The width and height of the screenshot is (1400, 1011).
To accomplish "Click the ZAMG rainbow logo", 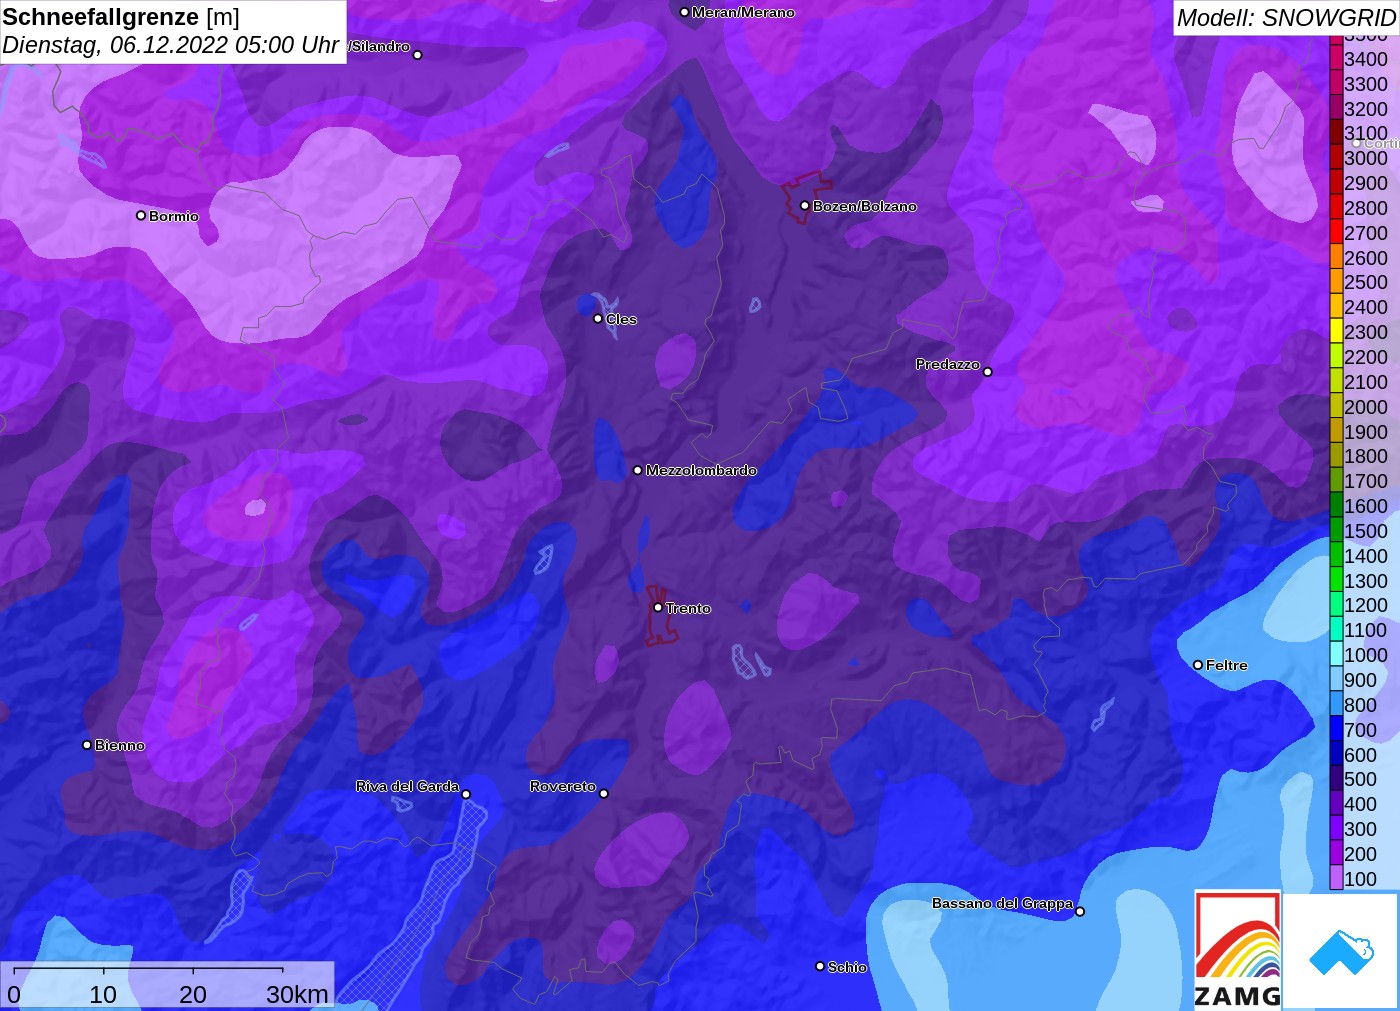I will point(1238,949).
